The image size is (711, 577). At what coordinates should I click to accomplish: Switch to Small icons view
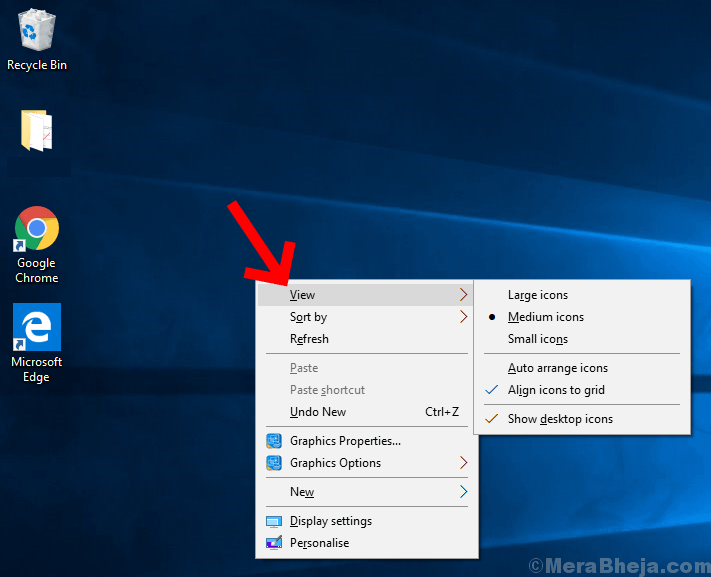point(582,339)
